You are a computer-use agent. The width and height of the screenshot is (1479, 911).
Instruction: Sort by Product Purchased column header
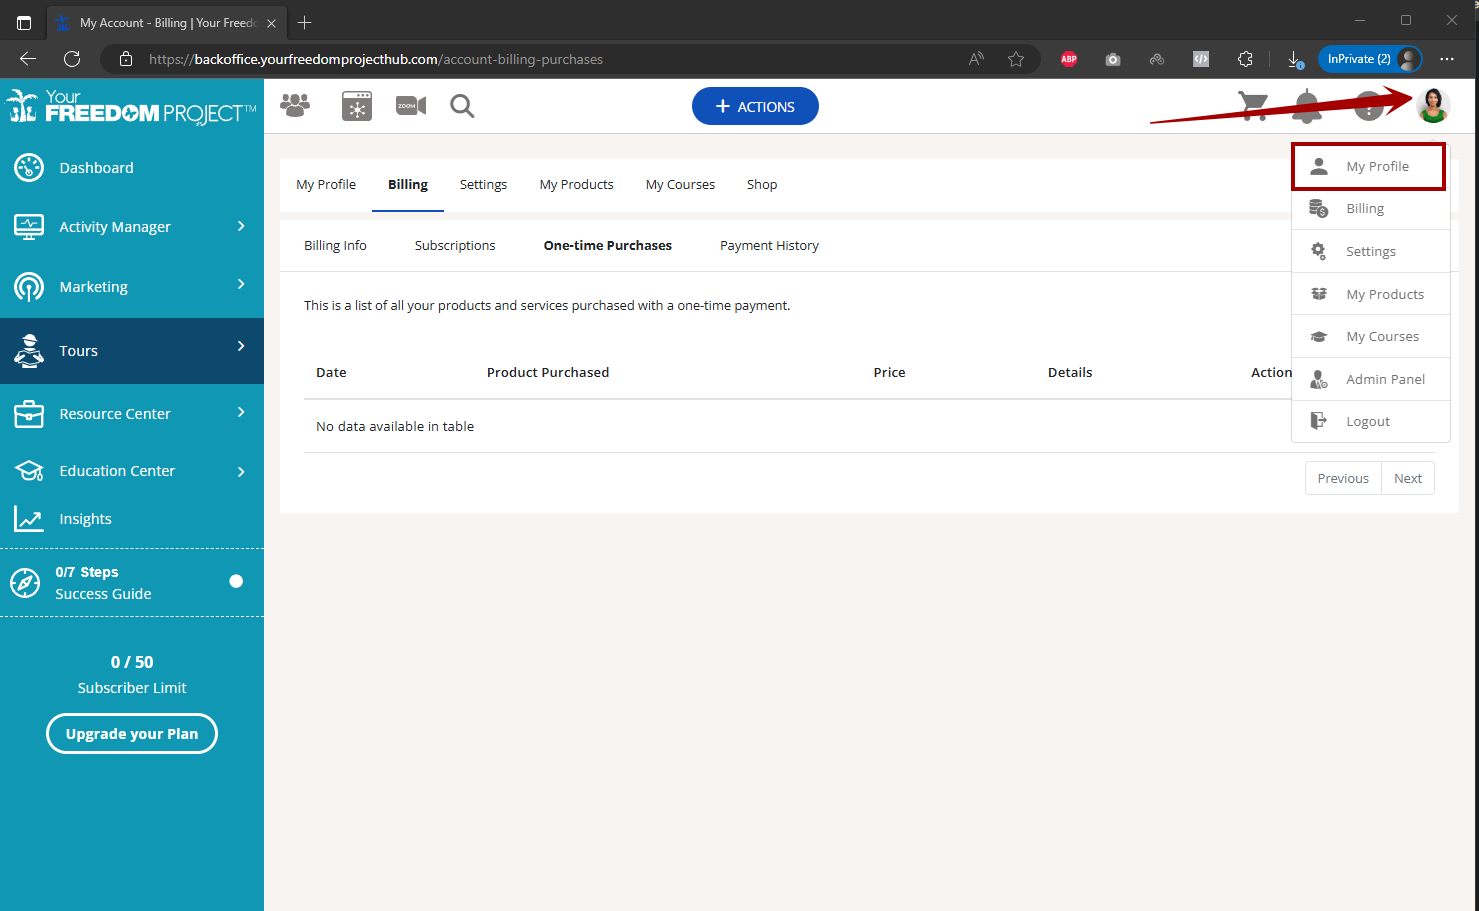coord(548,372)
